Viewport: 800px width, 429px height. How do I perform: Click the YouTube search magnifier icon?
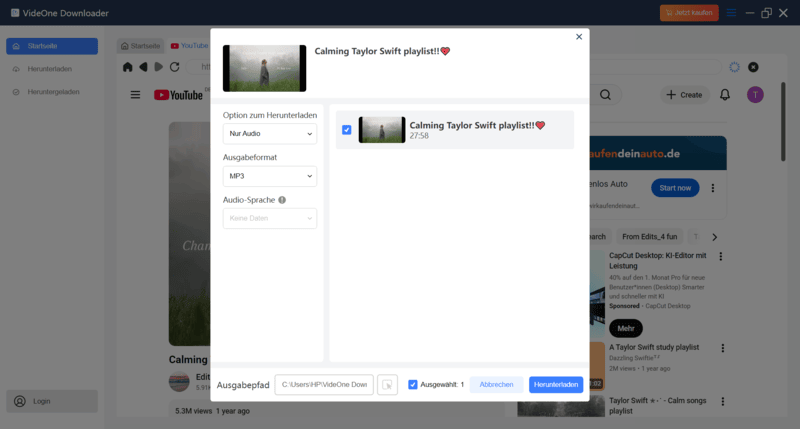click(605, 95)
